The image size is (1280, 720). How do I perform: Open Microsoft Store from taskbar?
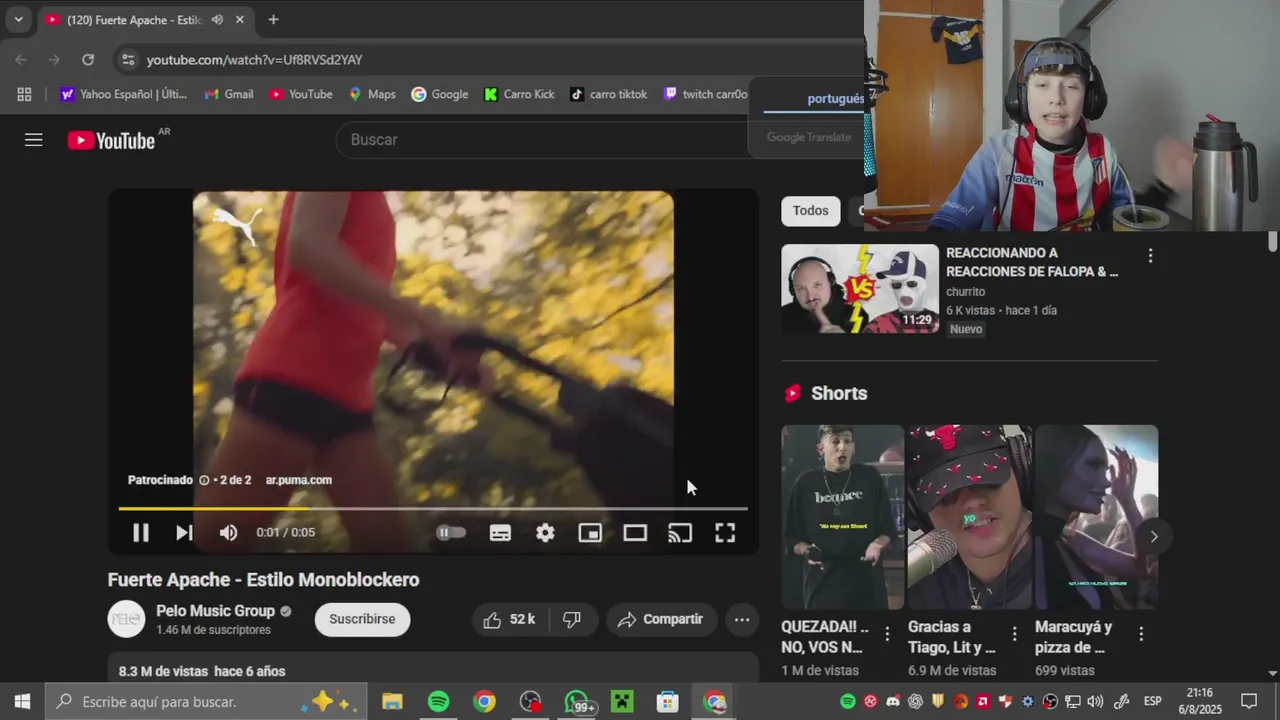point(668,702)
